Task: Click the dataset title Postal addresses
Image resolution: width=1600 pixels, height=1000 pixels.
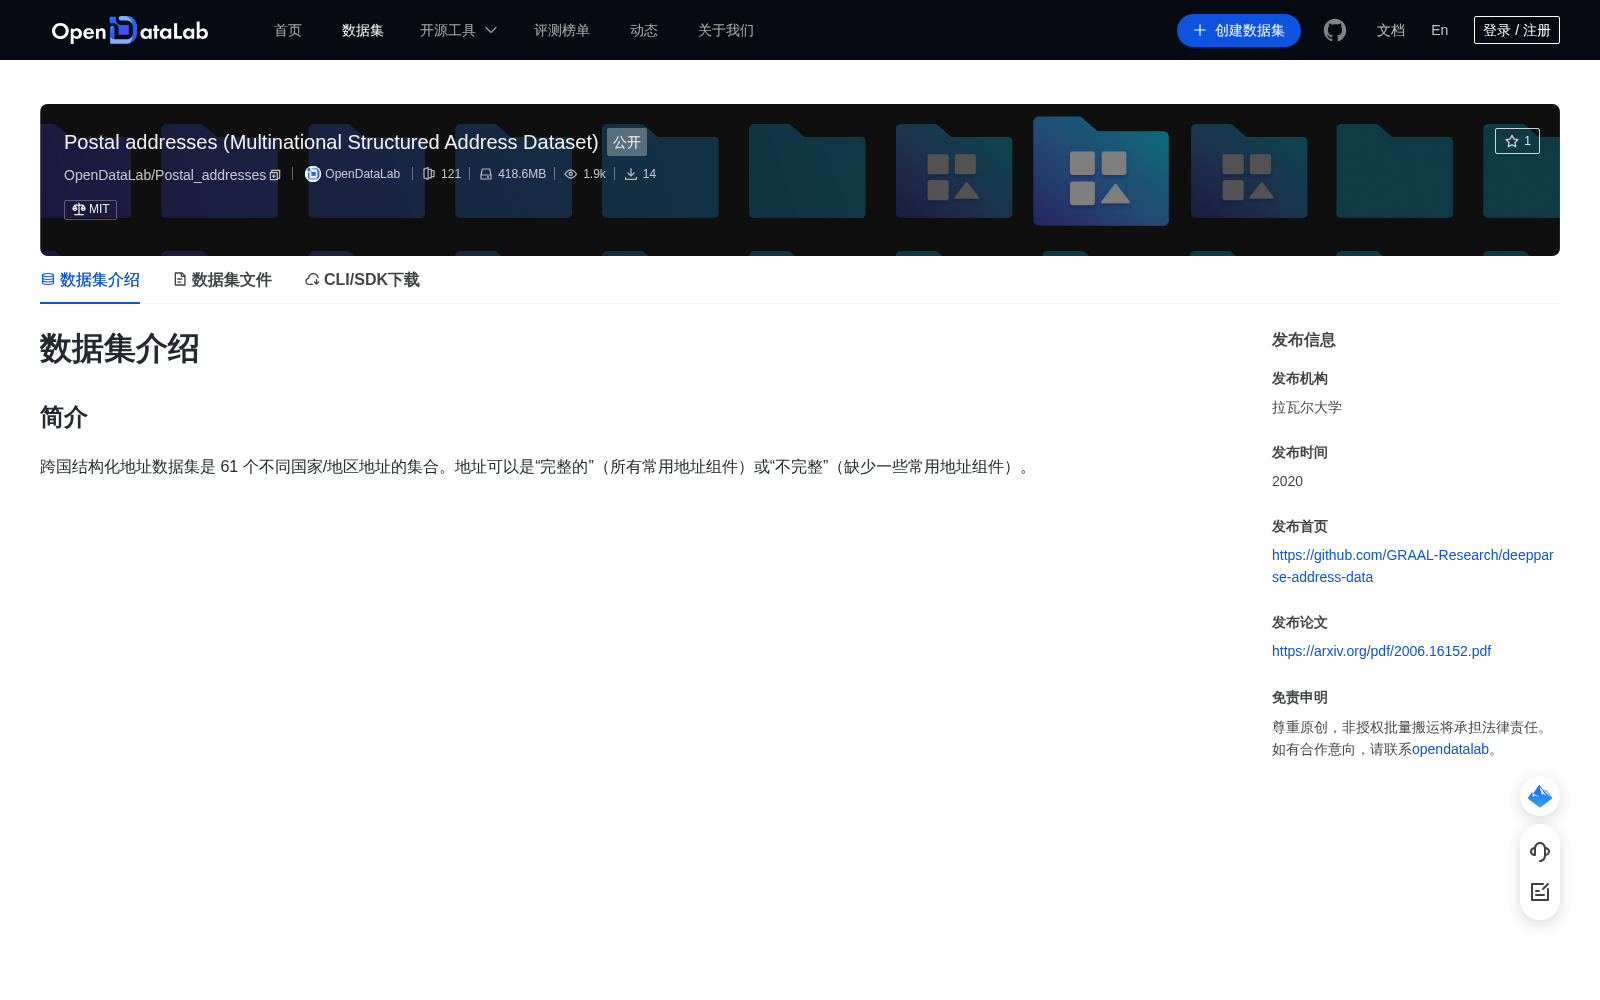Action: 331,142
